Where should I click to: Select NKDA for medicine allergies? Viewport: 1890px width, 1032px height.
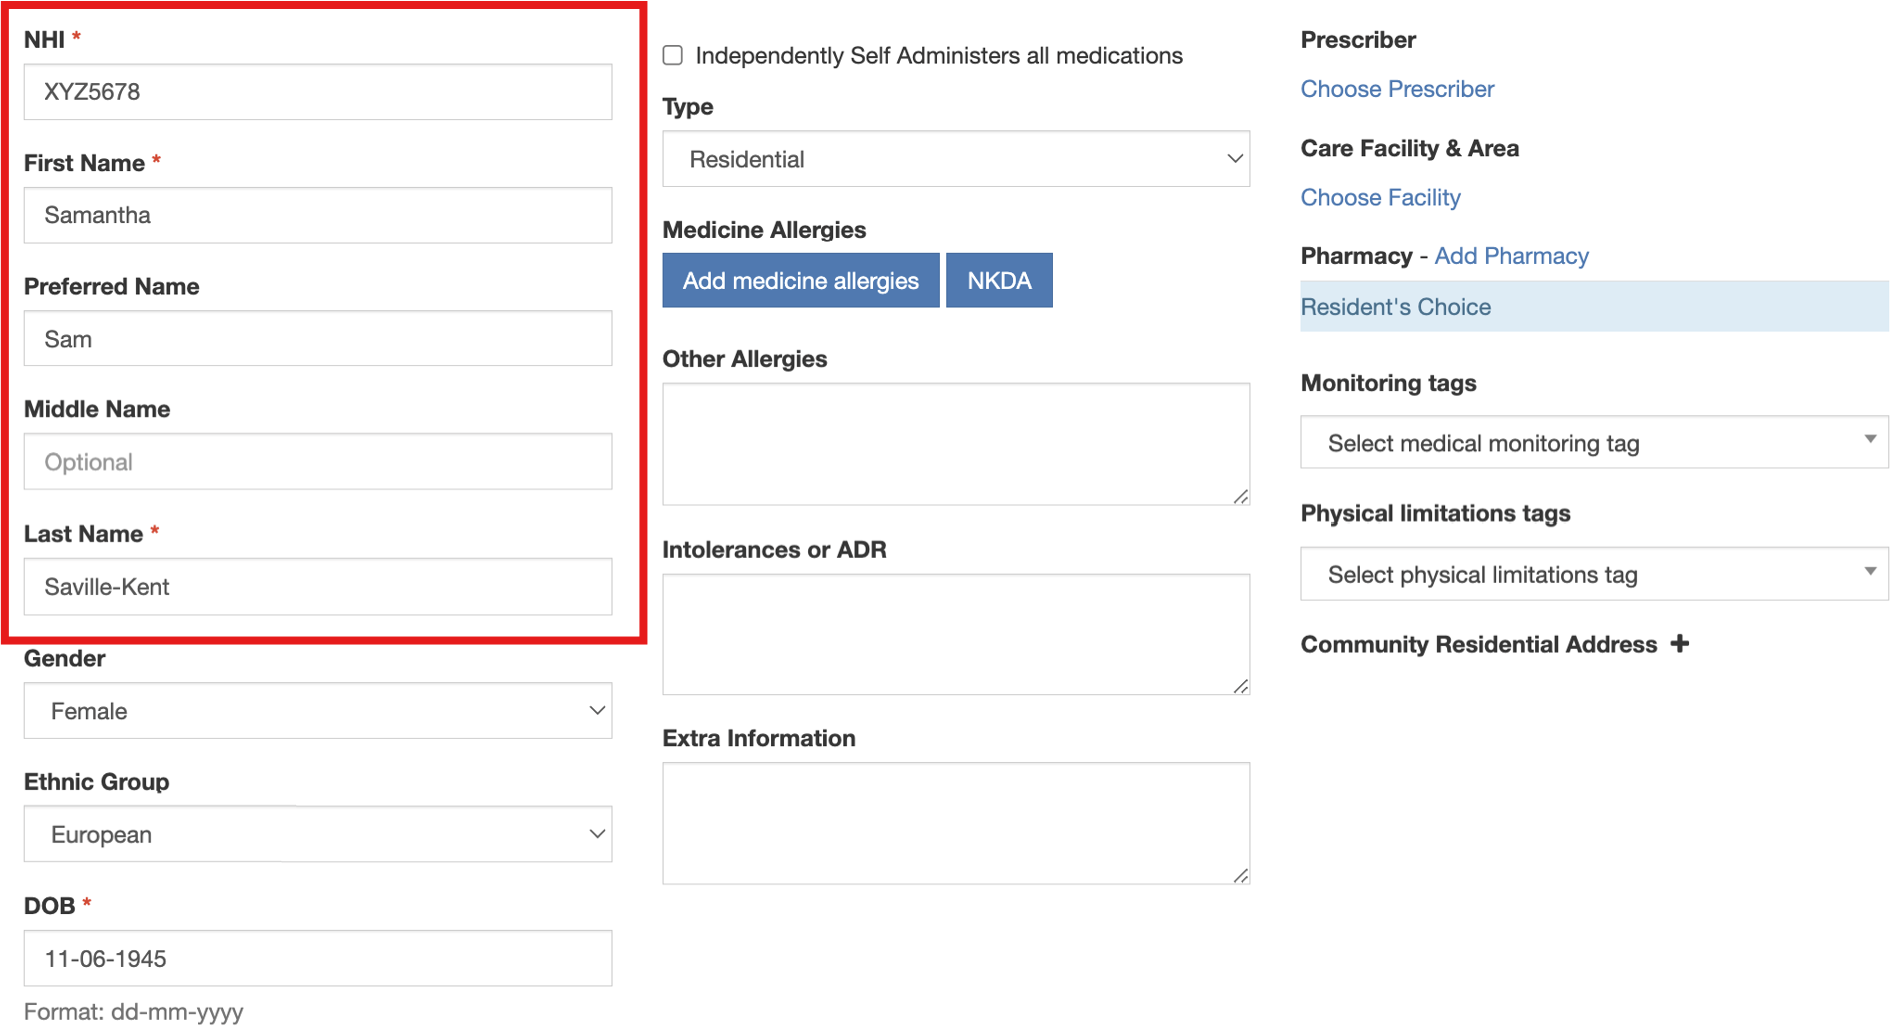pyautogui.click(x=999, y=280)
